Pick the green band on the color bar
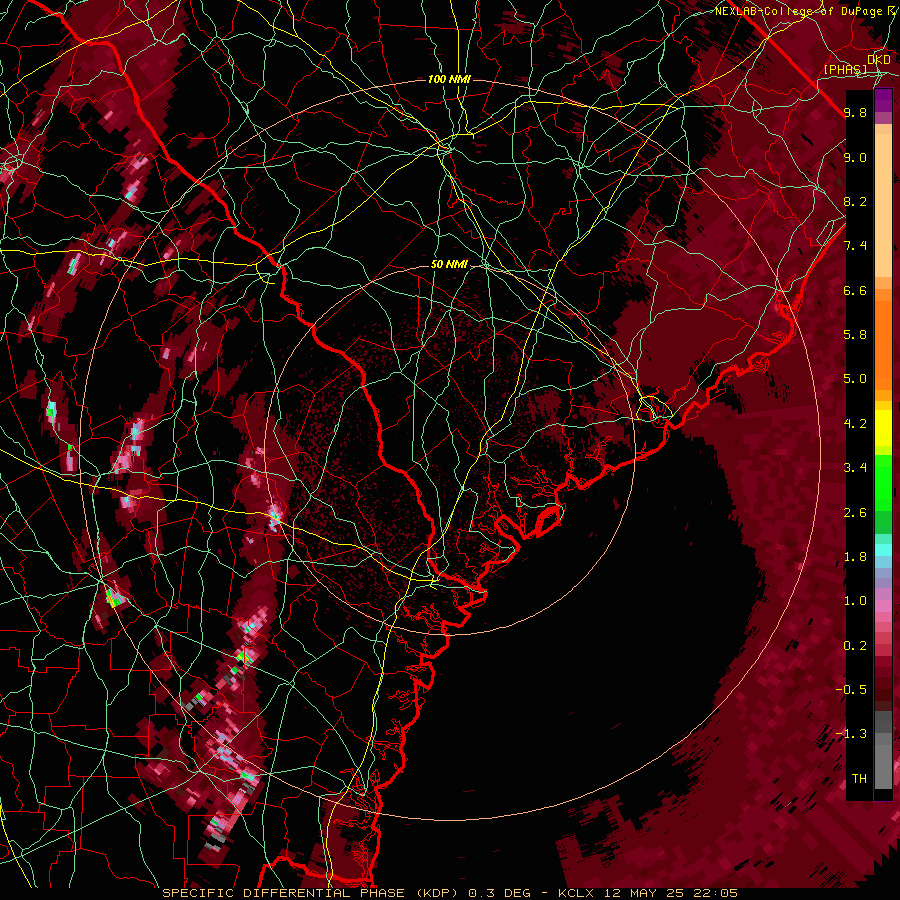900x900 pixels. (883, 482)
